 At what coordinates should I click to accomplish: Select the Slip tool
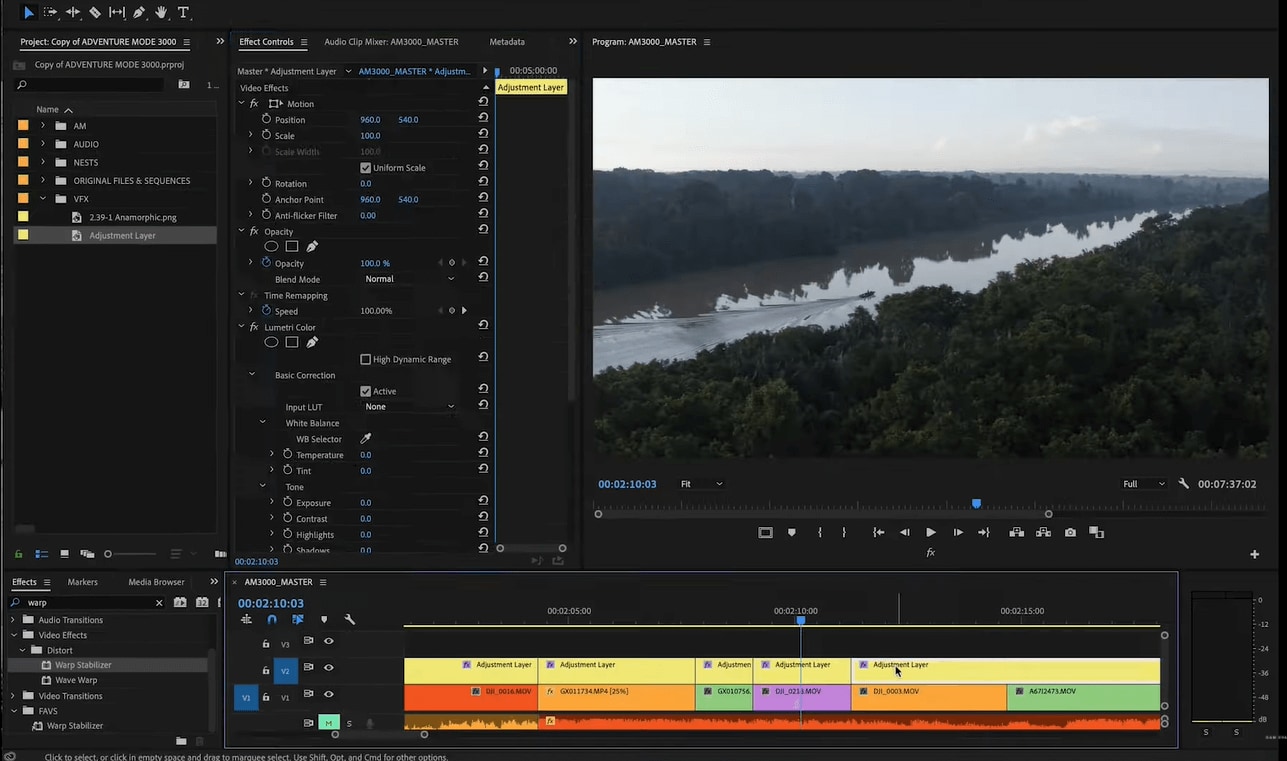(x=117, y=12)
